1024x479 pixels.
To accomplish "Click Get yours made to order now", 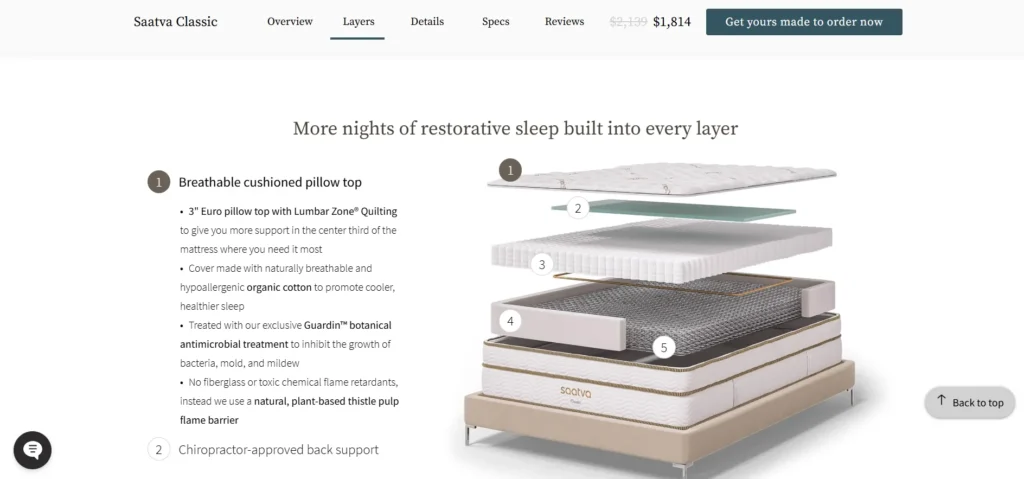I will [x=804, y=22].
